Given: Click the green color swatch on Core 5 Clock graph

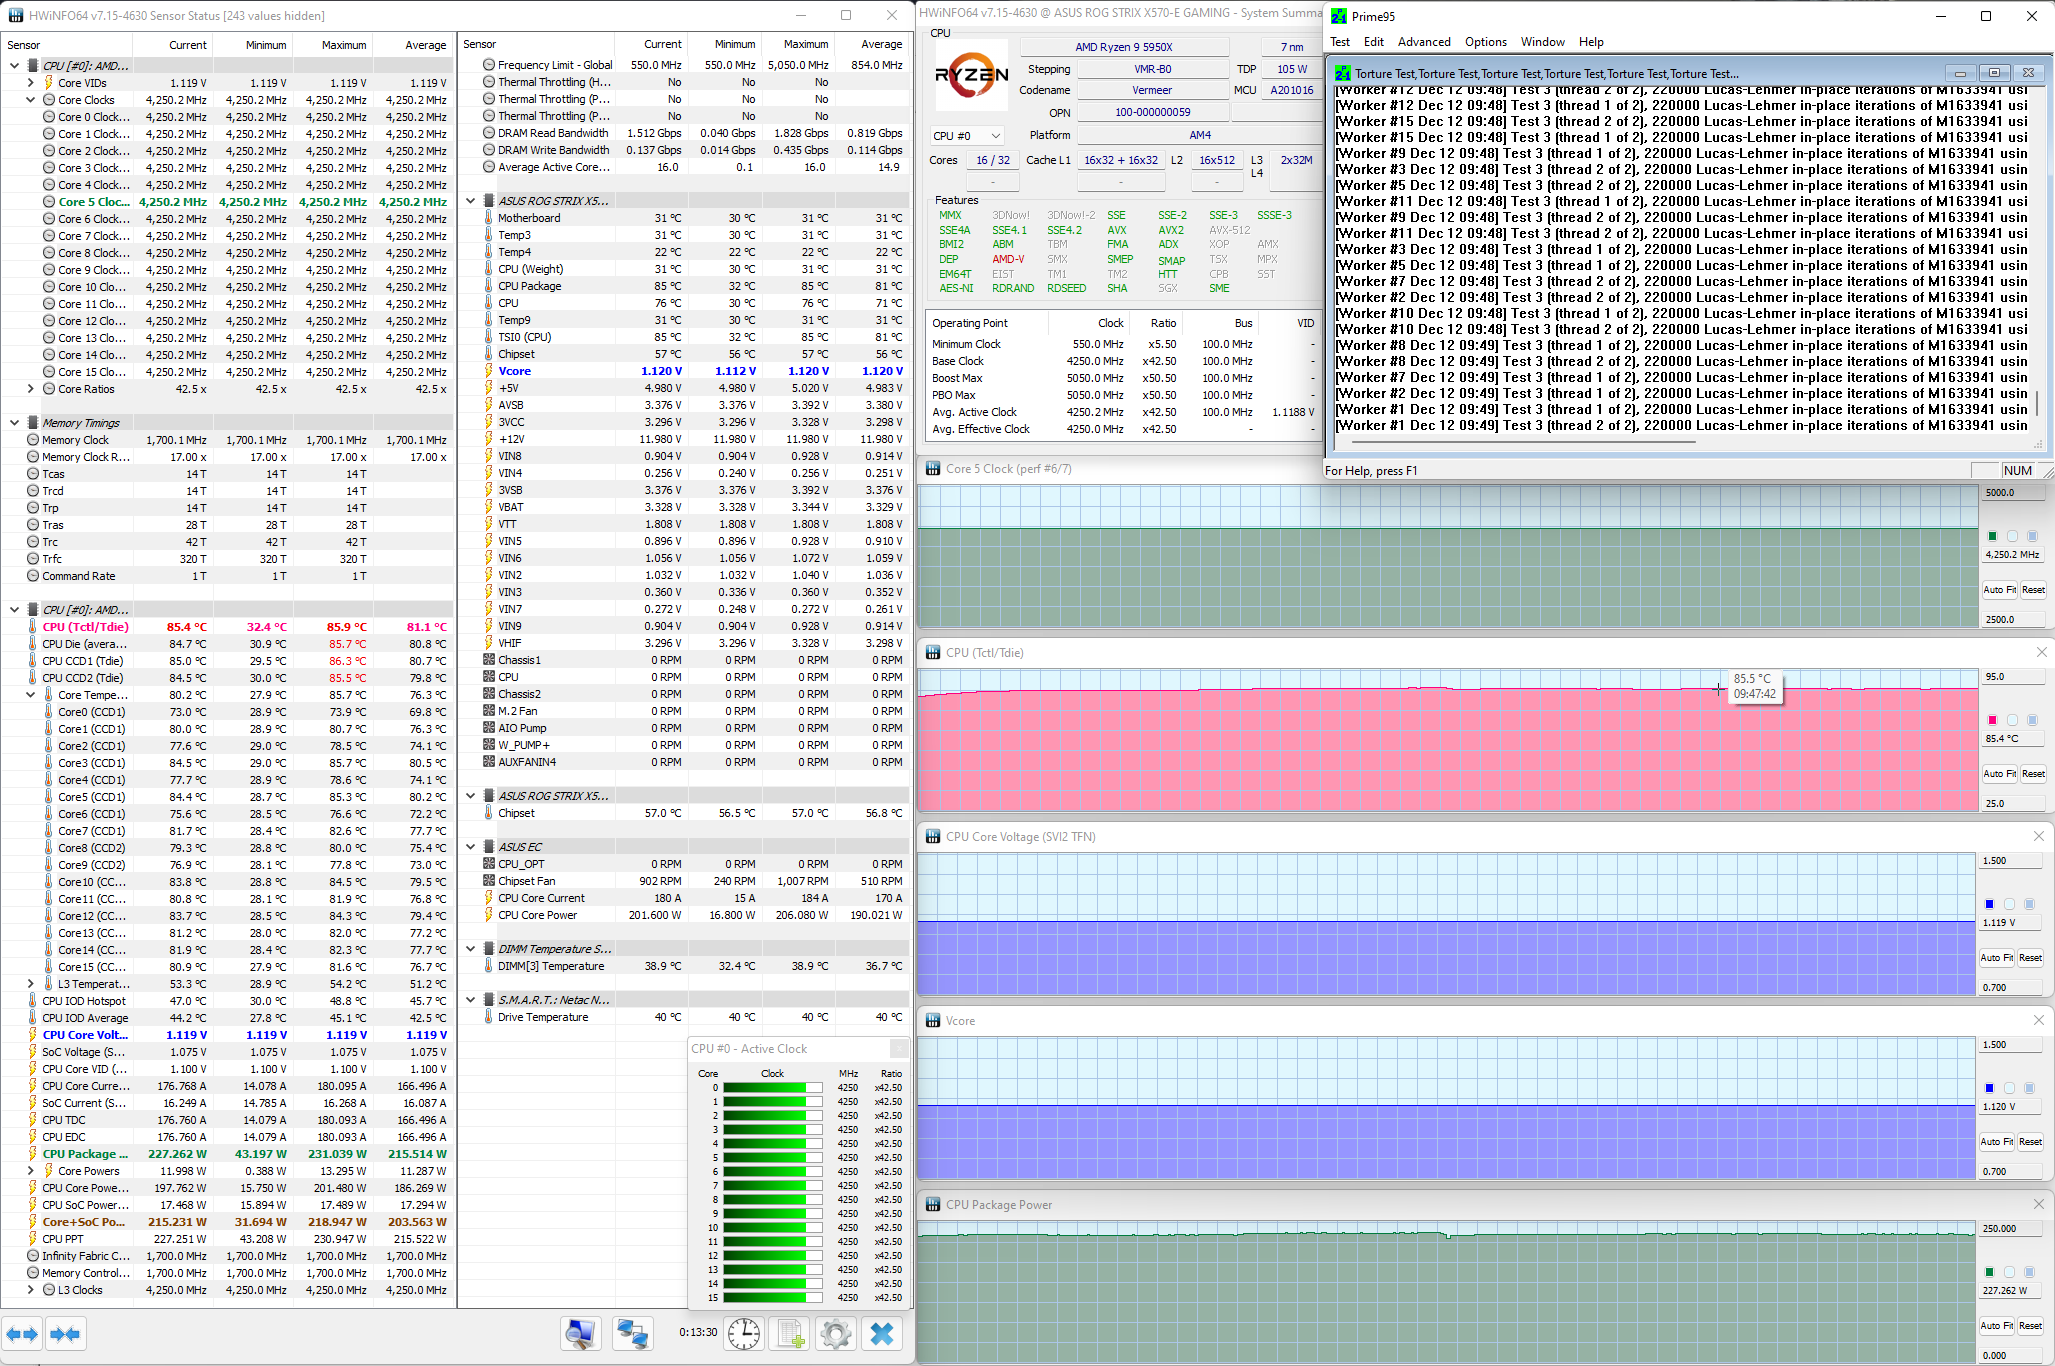Looking at the screenshot, I should click(1992, 536).
